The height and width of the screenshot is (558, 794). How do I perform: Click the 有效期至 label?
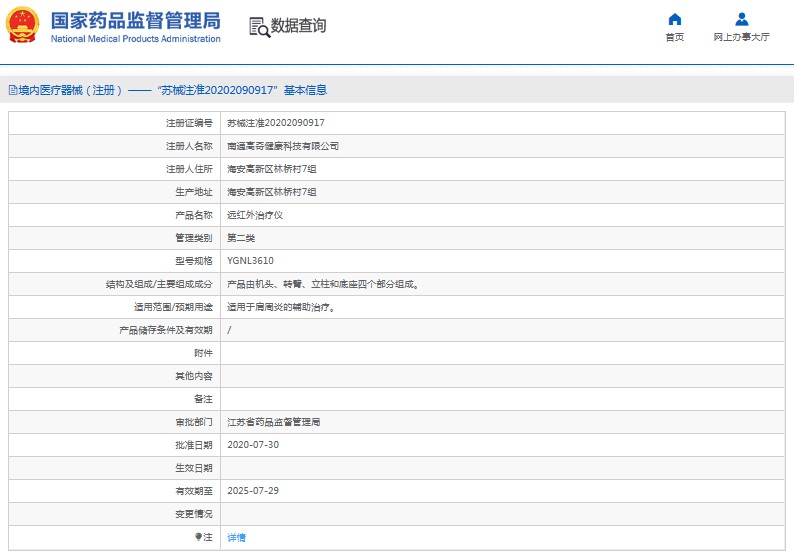click(x=194, y=491)
